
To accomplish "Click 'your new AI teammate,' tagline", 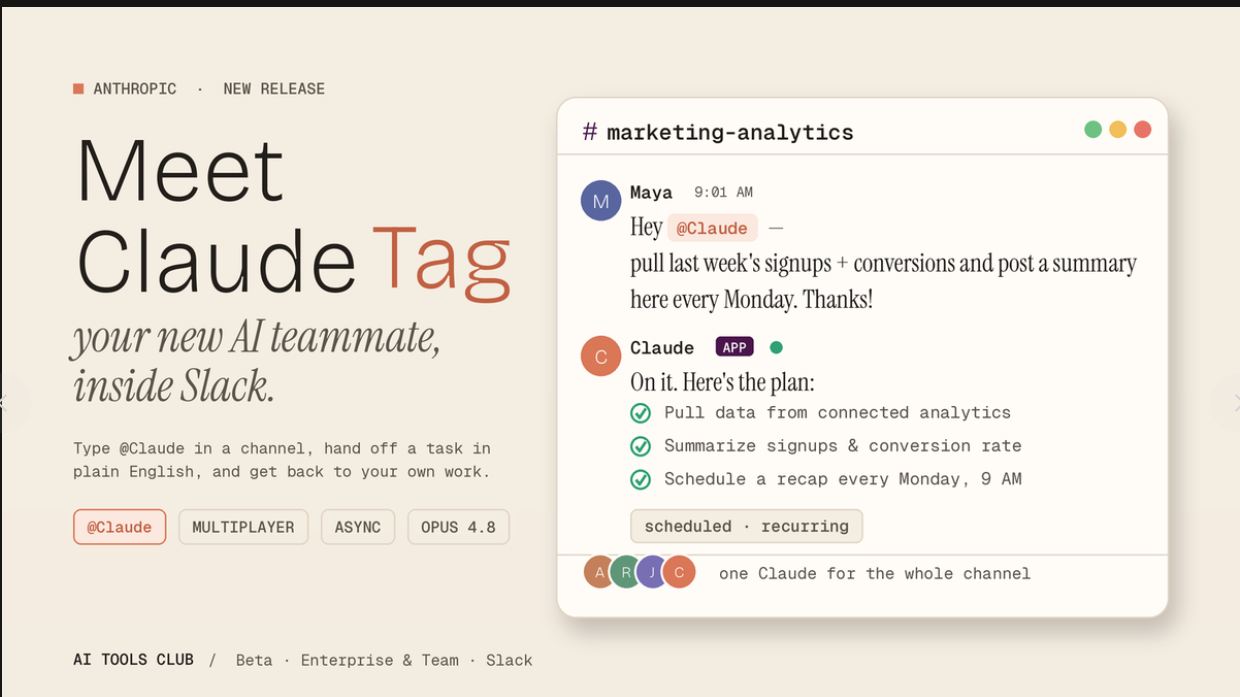I will tap(257, 340).
